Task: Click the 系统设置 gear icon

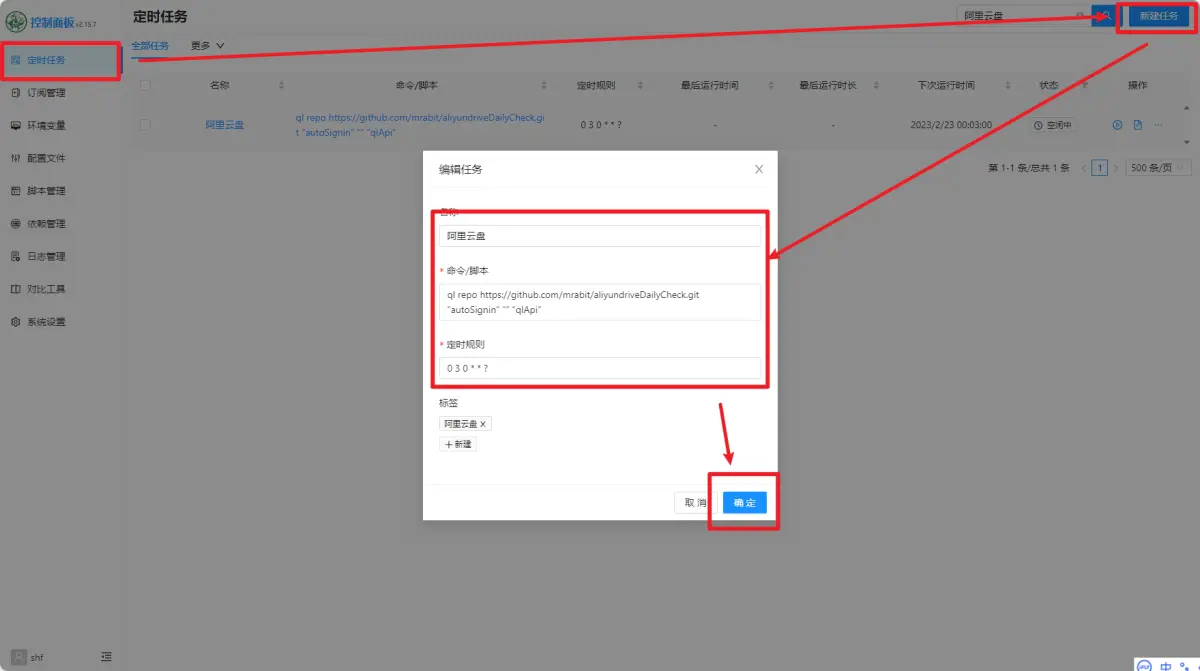Action: [x=16, y=322]
